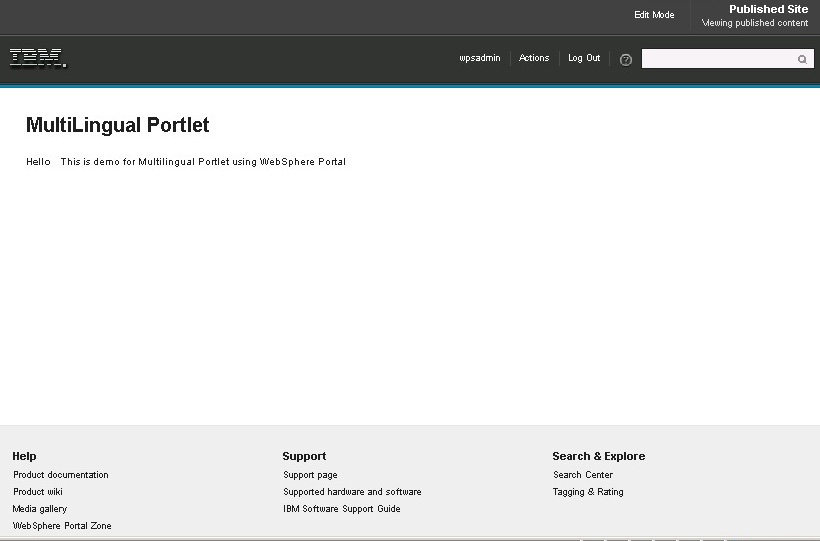Screen dimensions: 820x541
Task: Open the Published Site menu
Action: point(768,9)
